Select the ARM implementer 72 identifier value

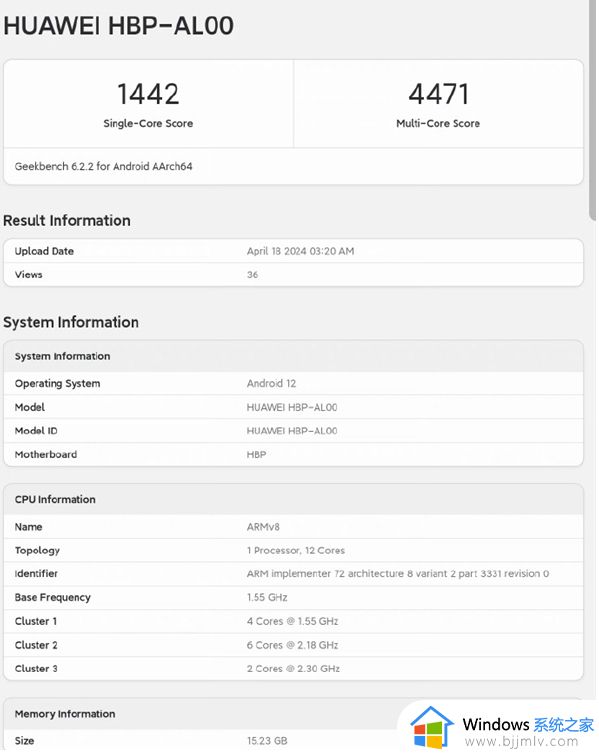point(398,573)
